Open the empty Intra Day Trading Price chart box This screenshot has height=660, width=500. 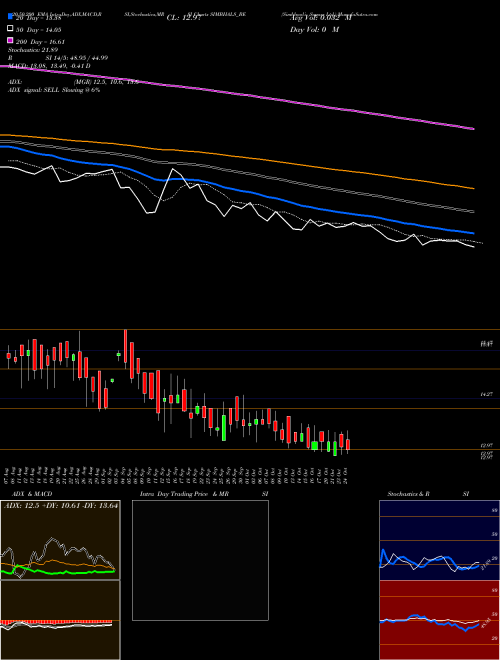[x=200, y=560]
